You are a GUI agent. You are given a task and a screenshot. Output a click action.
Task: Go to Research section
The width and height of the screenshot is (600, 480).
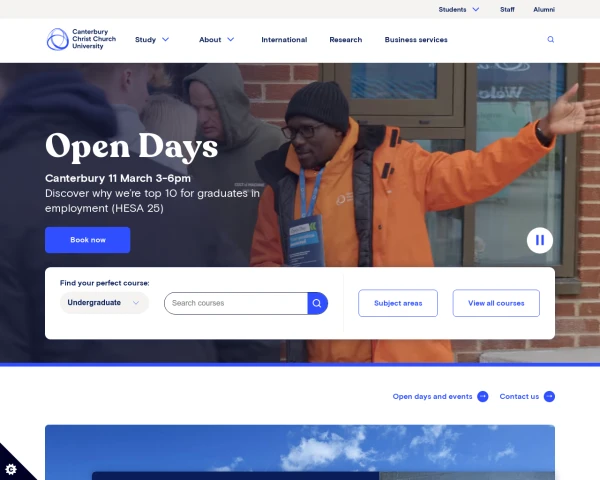click(346, 39)
